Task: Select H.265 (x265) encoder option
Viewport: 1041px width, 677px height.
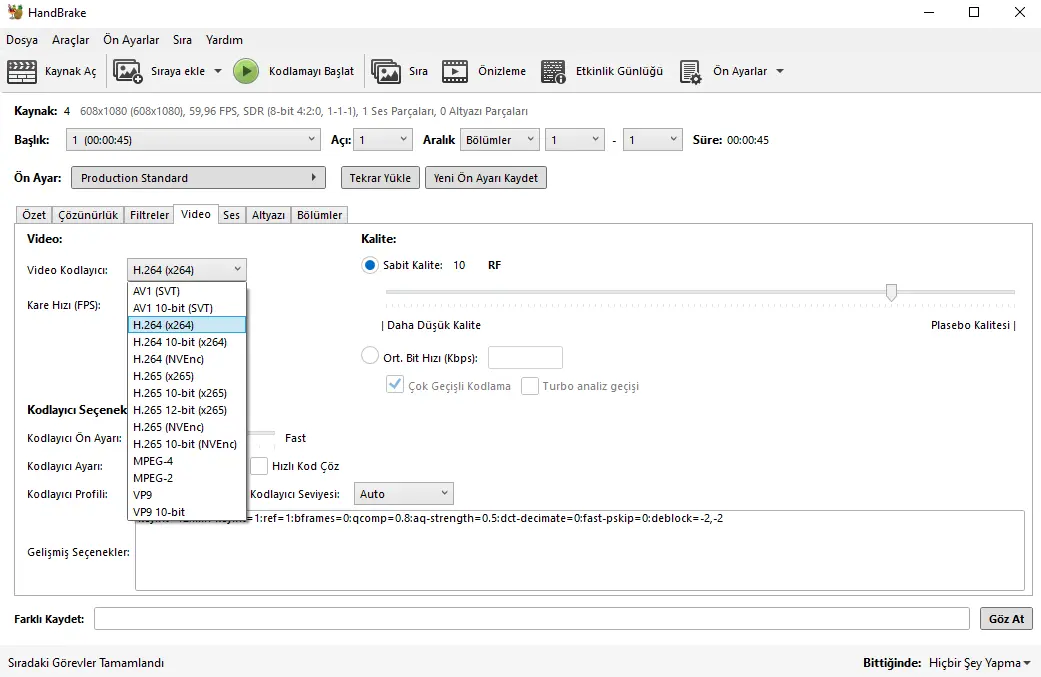Action: 187,376
